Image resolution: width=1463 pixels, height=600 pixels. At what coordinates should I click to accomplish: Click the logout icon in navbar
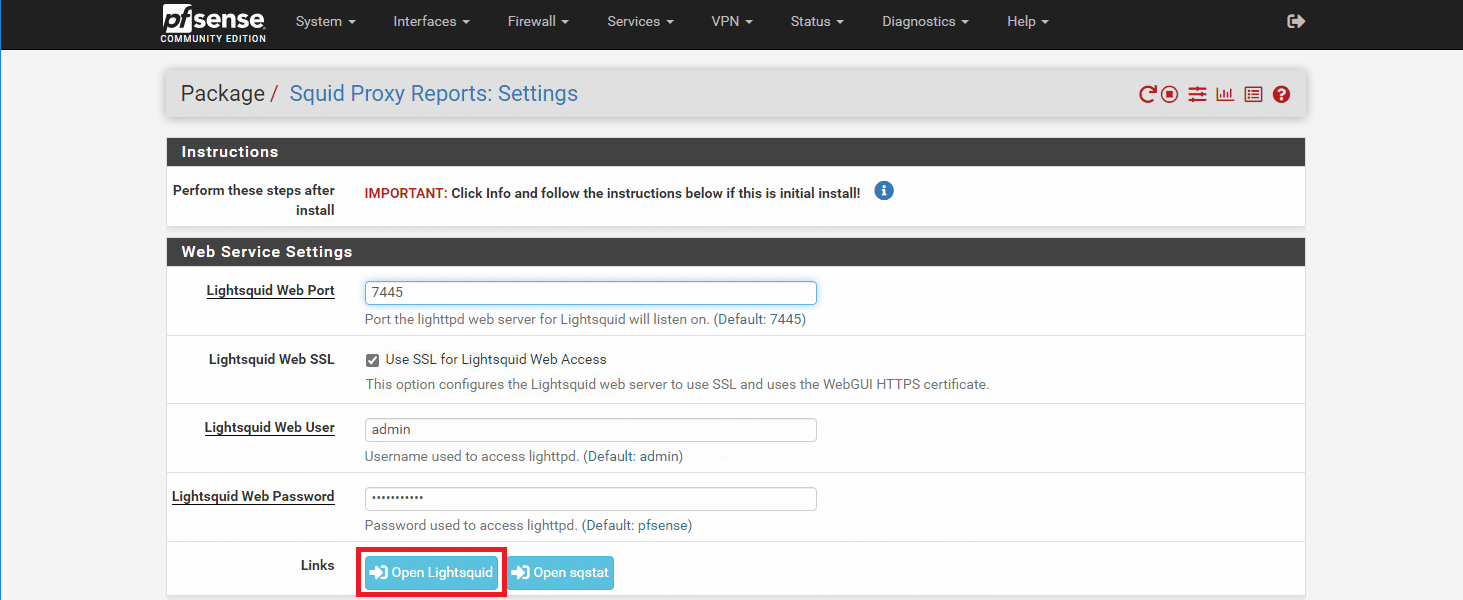tap(1296, 21)
